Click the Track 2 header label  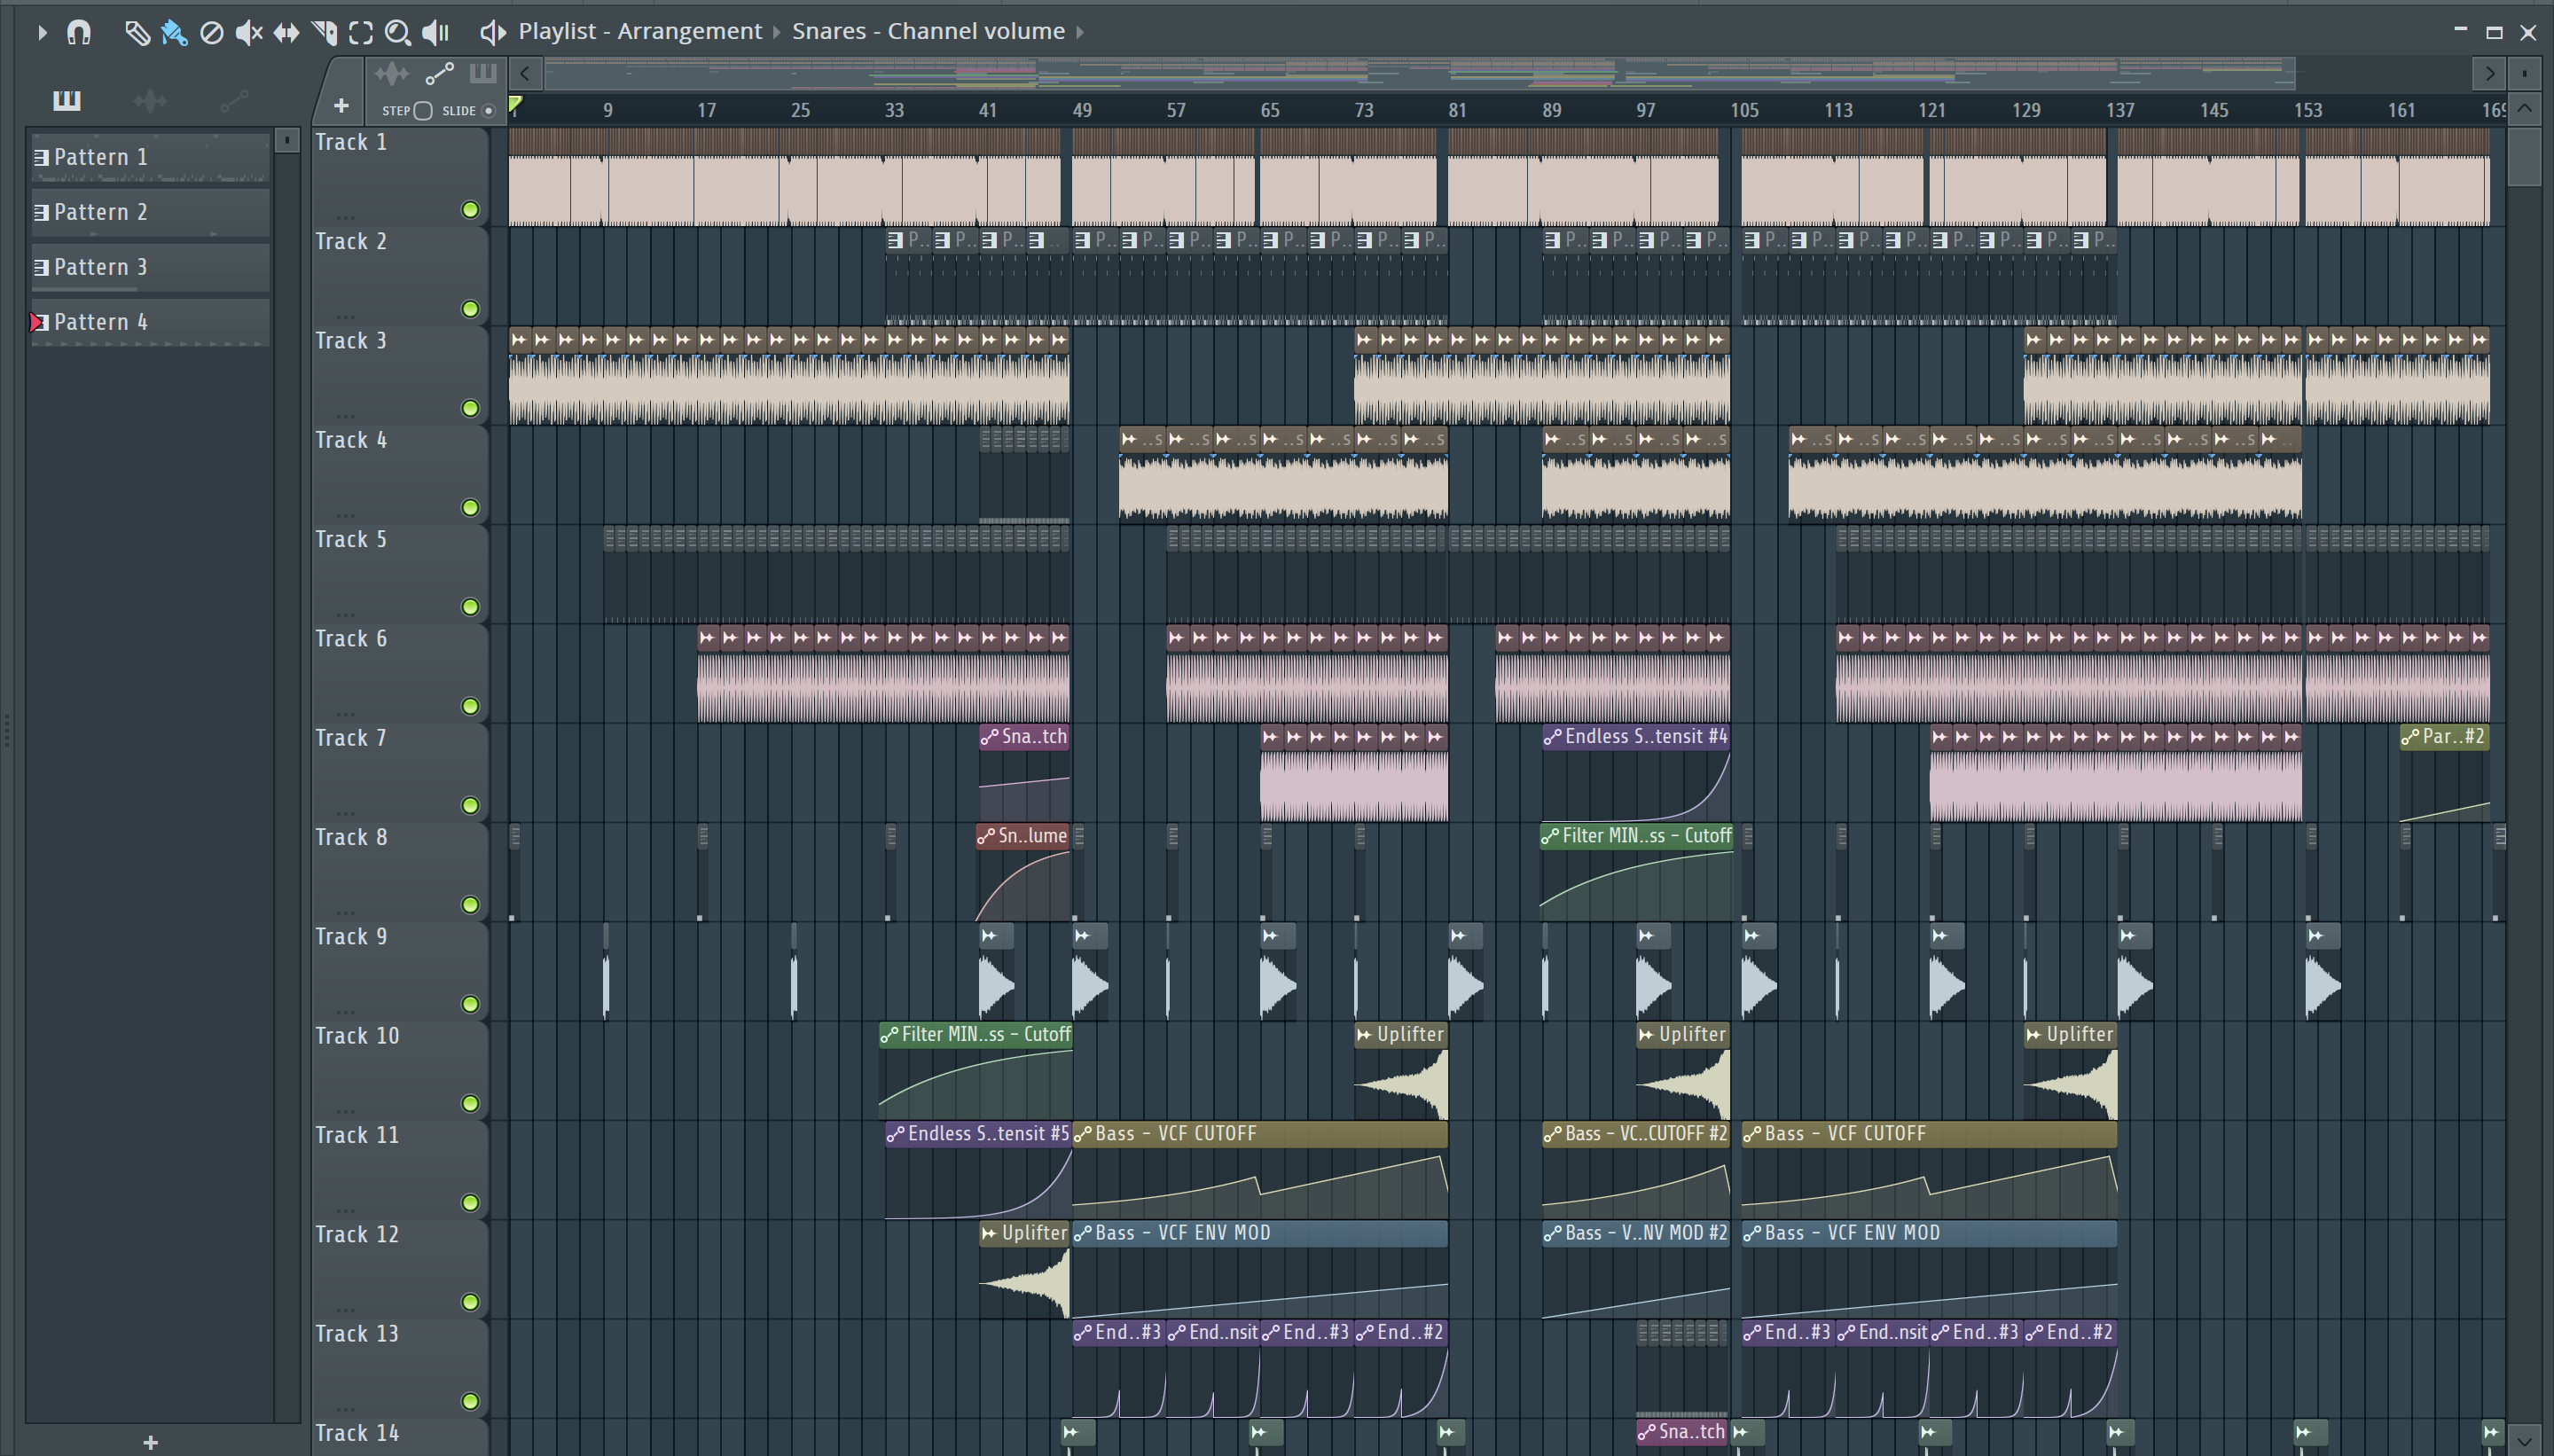tap(351, 242)
